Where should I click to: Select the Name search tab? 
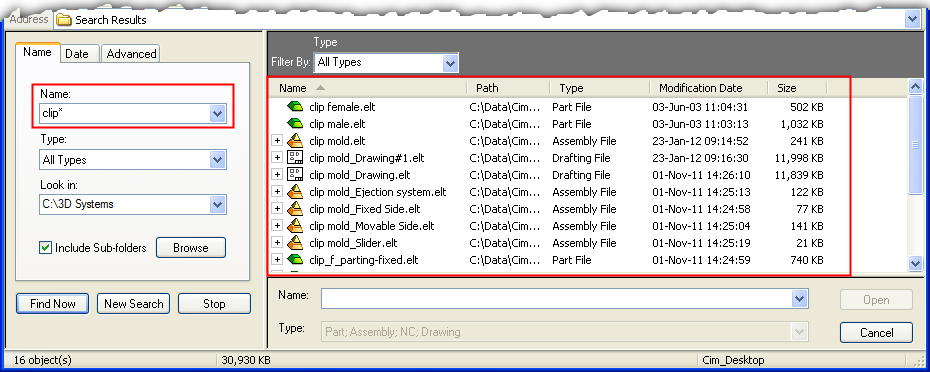37,52
